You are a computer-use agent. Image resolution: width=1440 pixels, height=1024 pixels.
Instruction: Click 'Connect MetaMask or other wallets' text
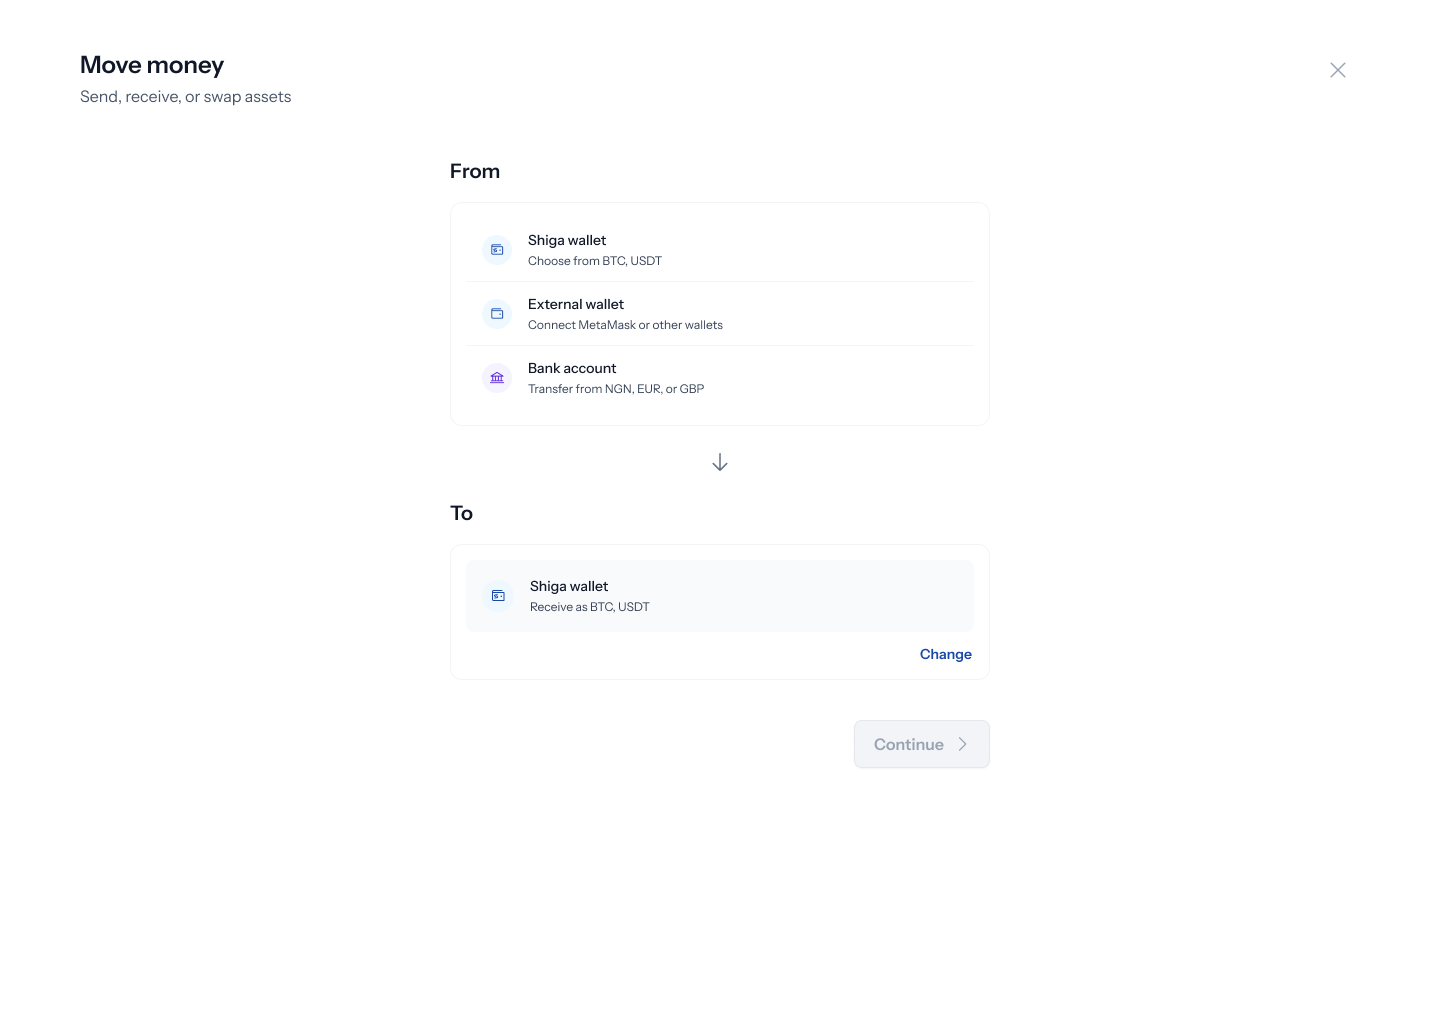[x=625, y=325]
